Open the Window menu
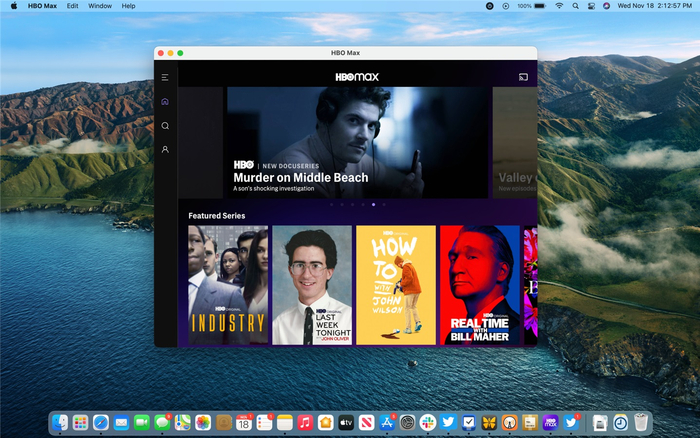 [x=100, y=6]
